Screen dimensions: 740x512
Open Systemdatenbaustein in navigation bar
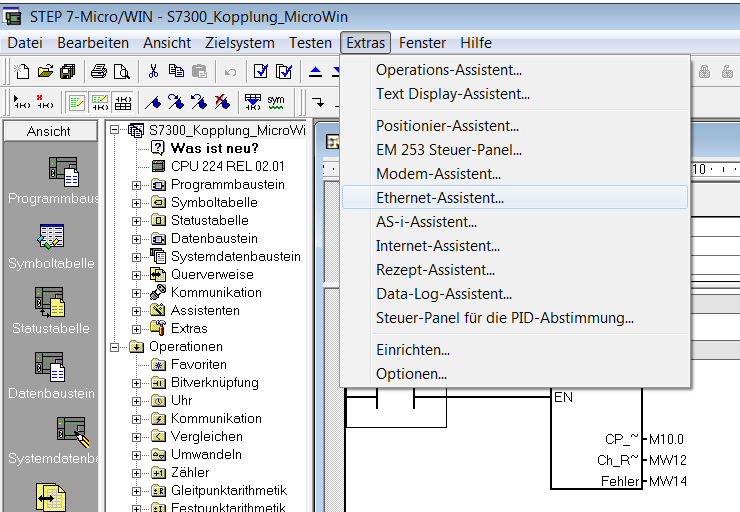coord(53,440)
